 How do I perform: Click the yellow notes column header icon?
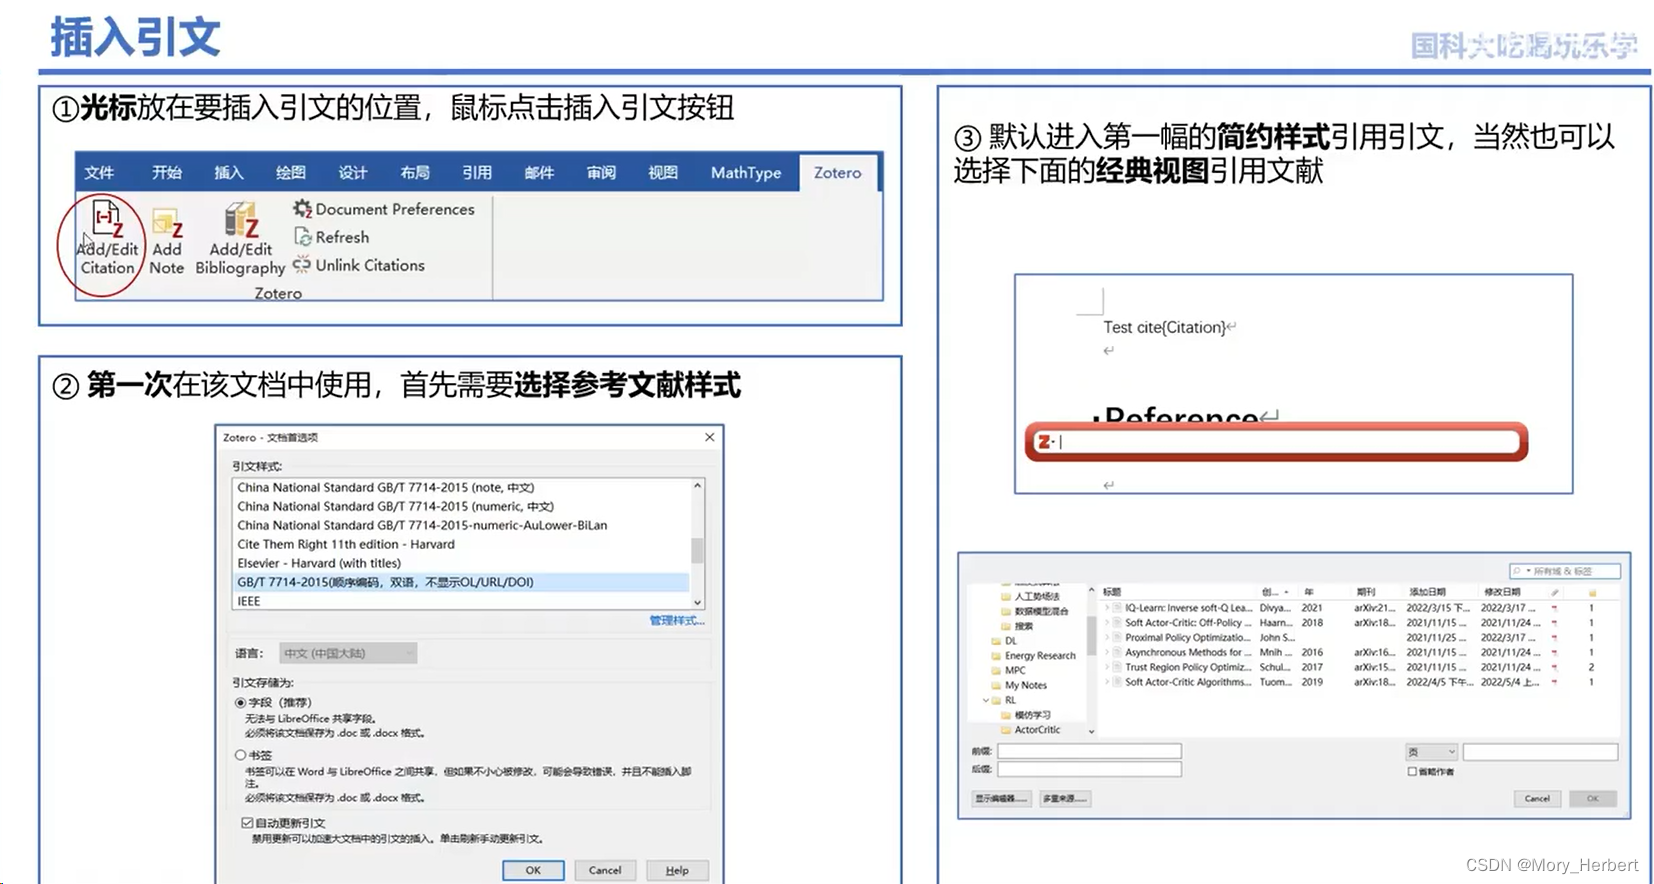coord(1592,593)
